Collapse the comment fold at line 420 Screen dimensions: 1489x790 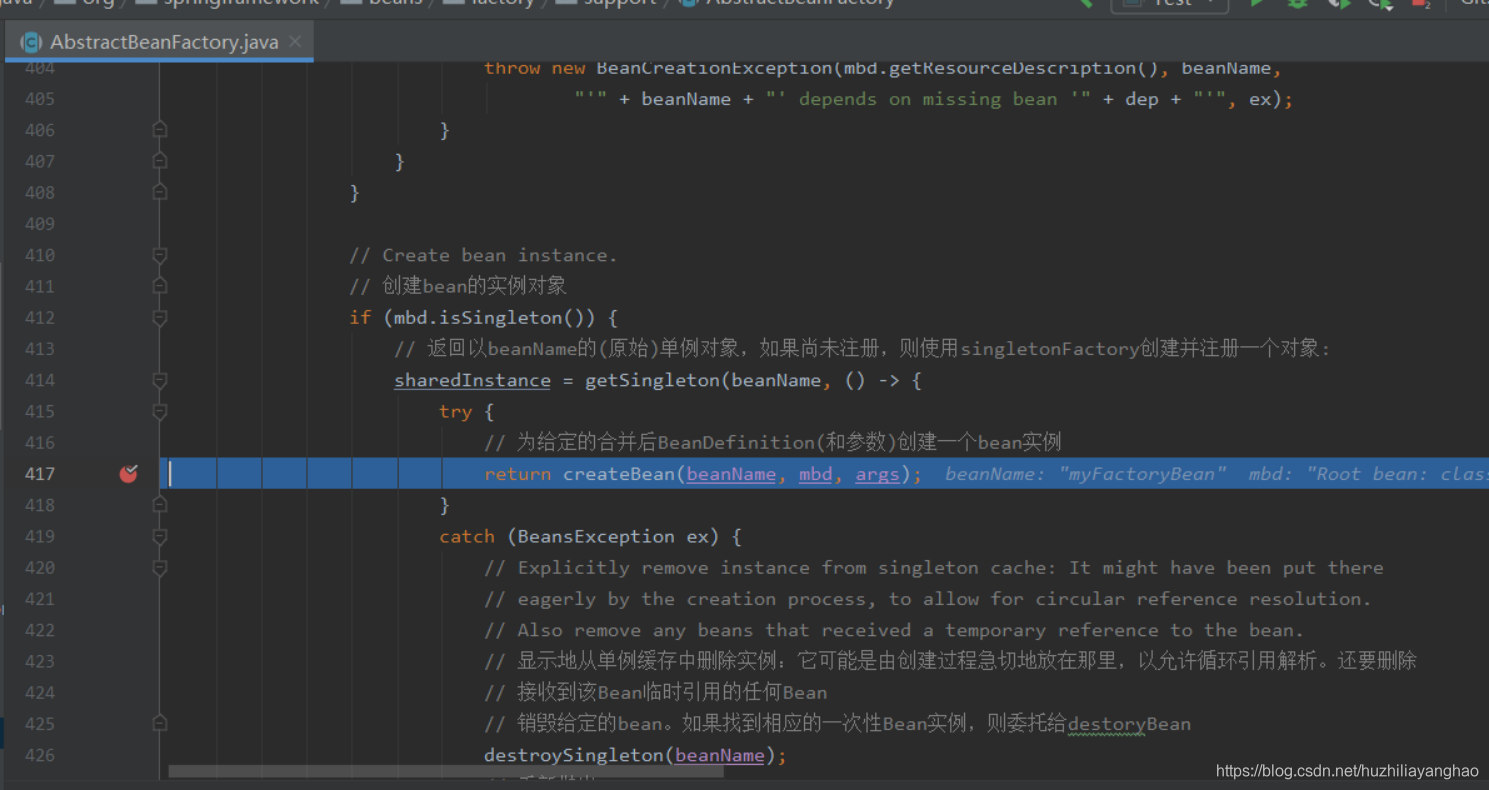click(x=159, y=567)
